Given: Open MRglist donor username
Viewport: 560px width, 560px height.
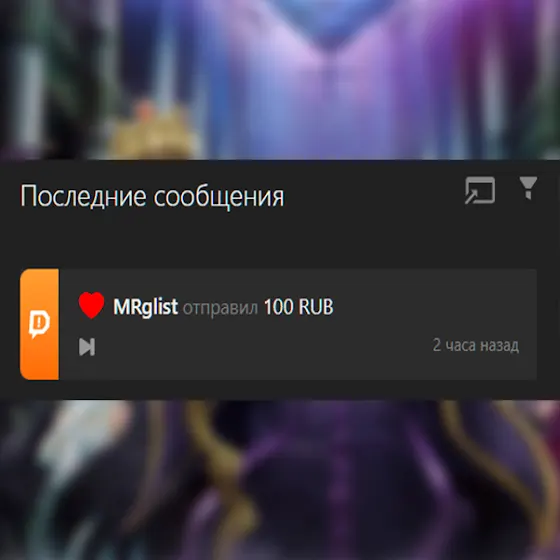Looking at the screenshot, I should pos(145,307).
